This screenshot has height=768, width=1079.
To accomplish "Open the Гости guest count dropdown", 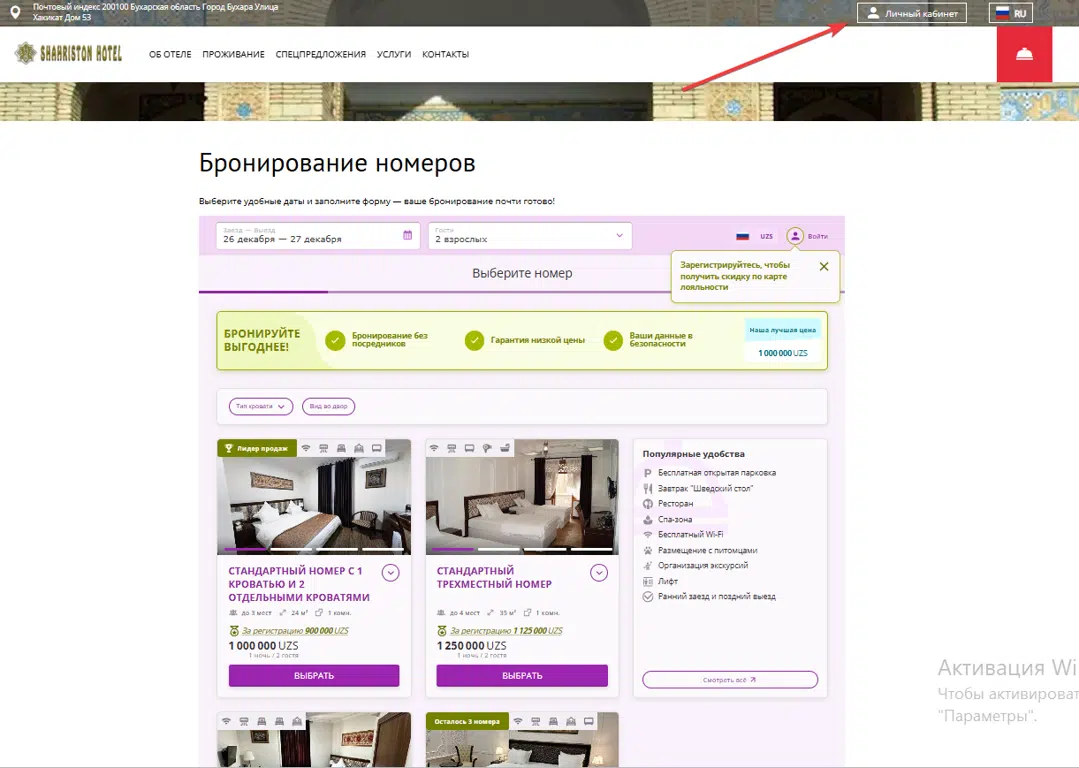I will [x=530, y=236].
